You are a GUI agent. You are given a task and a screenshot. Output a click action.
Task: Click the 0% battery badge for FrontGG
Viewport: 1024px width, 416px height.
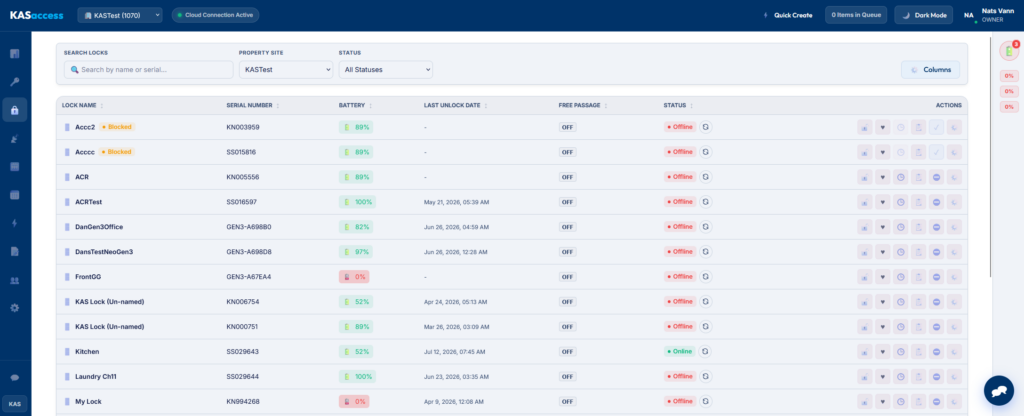tap(354, 276)
